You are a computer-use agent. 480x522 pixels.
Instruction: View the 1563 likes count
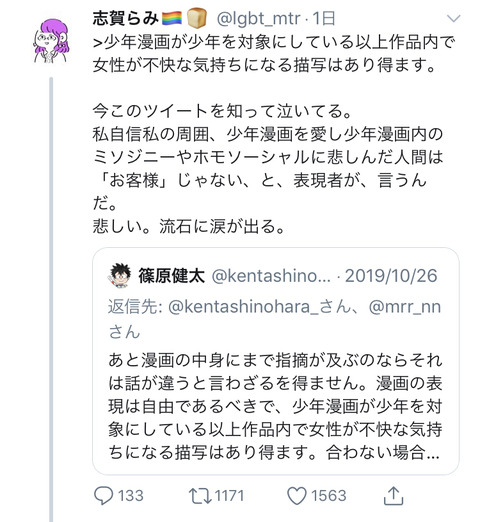coord(328,496)
